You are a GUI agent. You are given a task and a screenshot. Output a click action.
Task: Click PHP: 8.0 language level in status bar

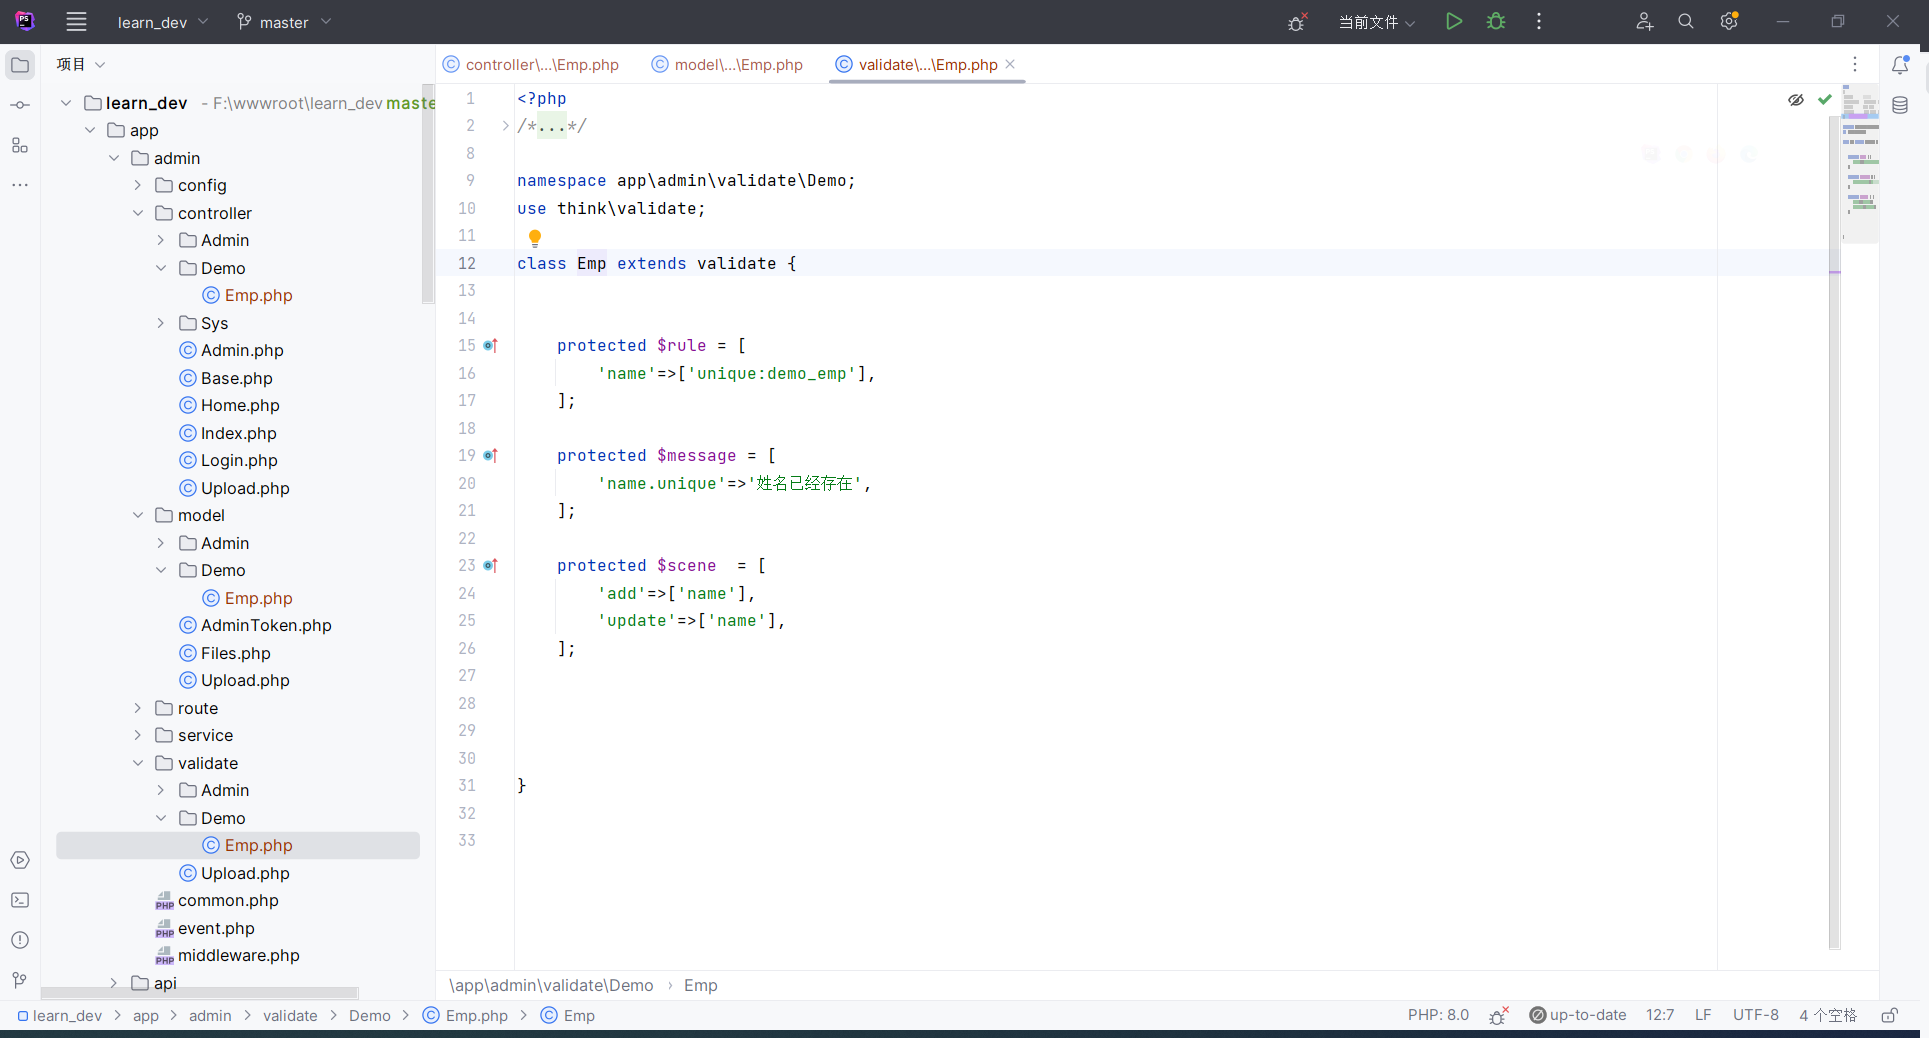(1438, 1015)
